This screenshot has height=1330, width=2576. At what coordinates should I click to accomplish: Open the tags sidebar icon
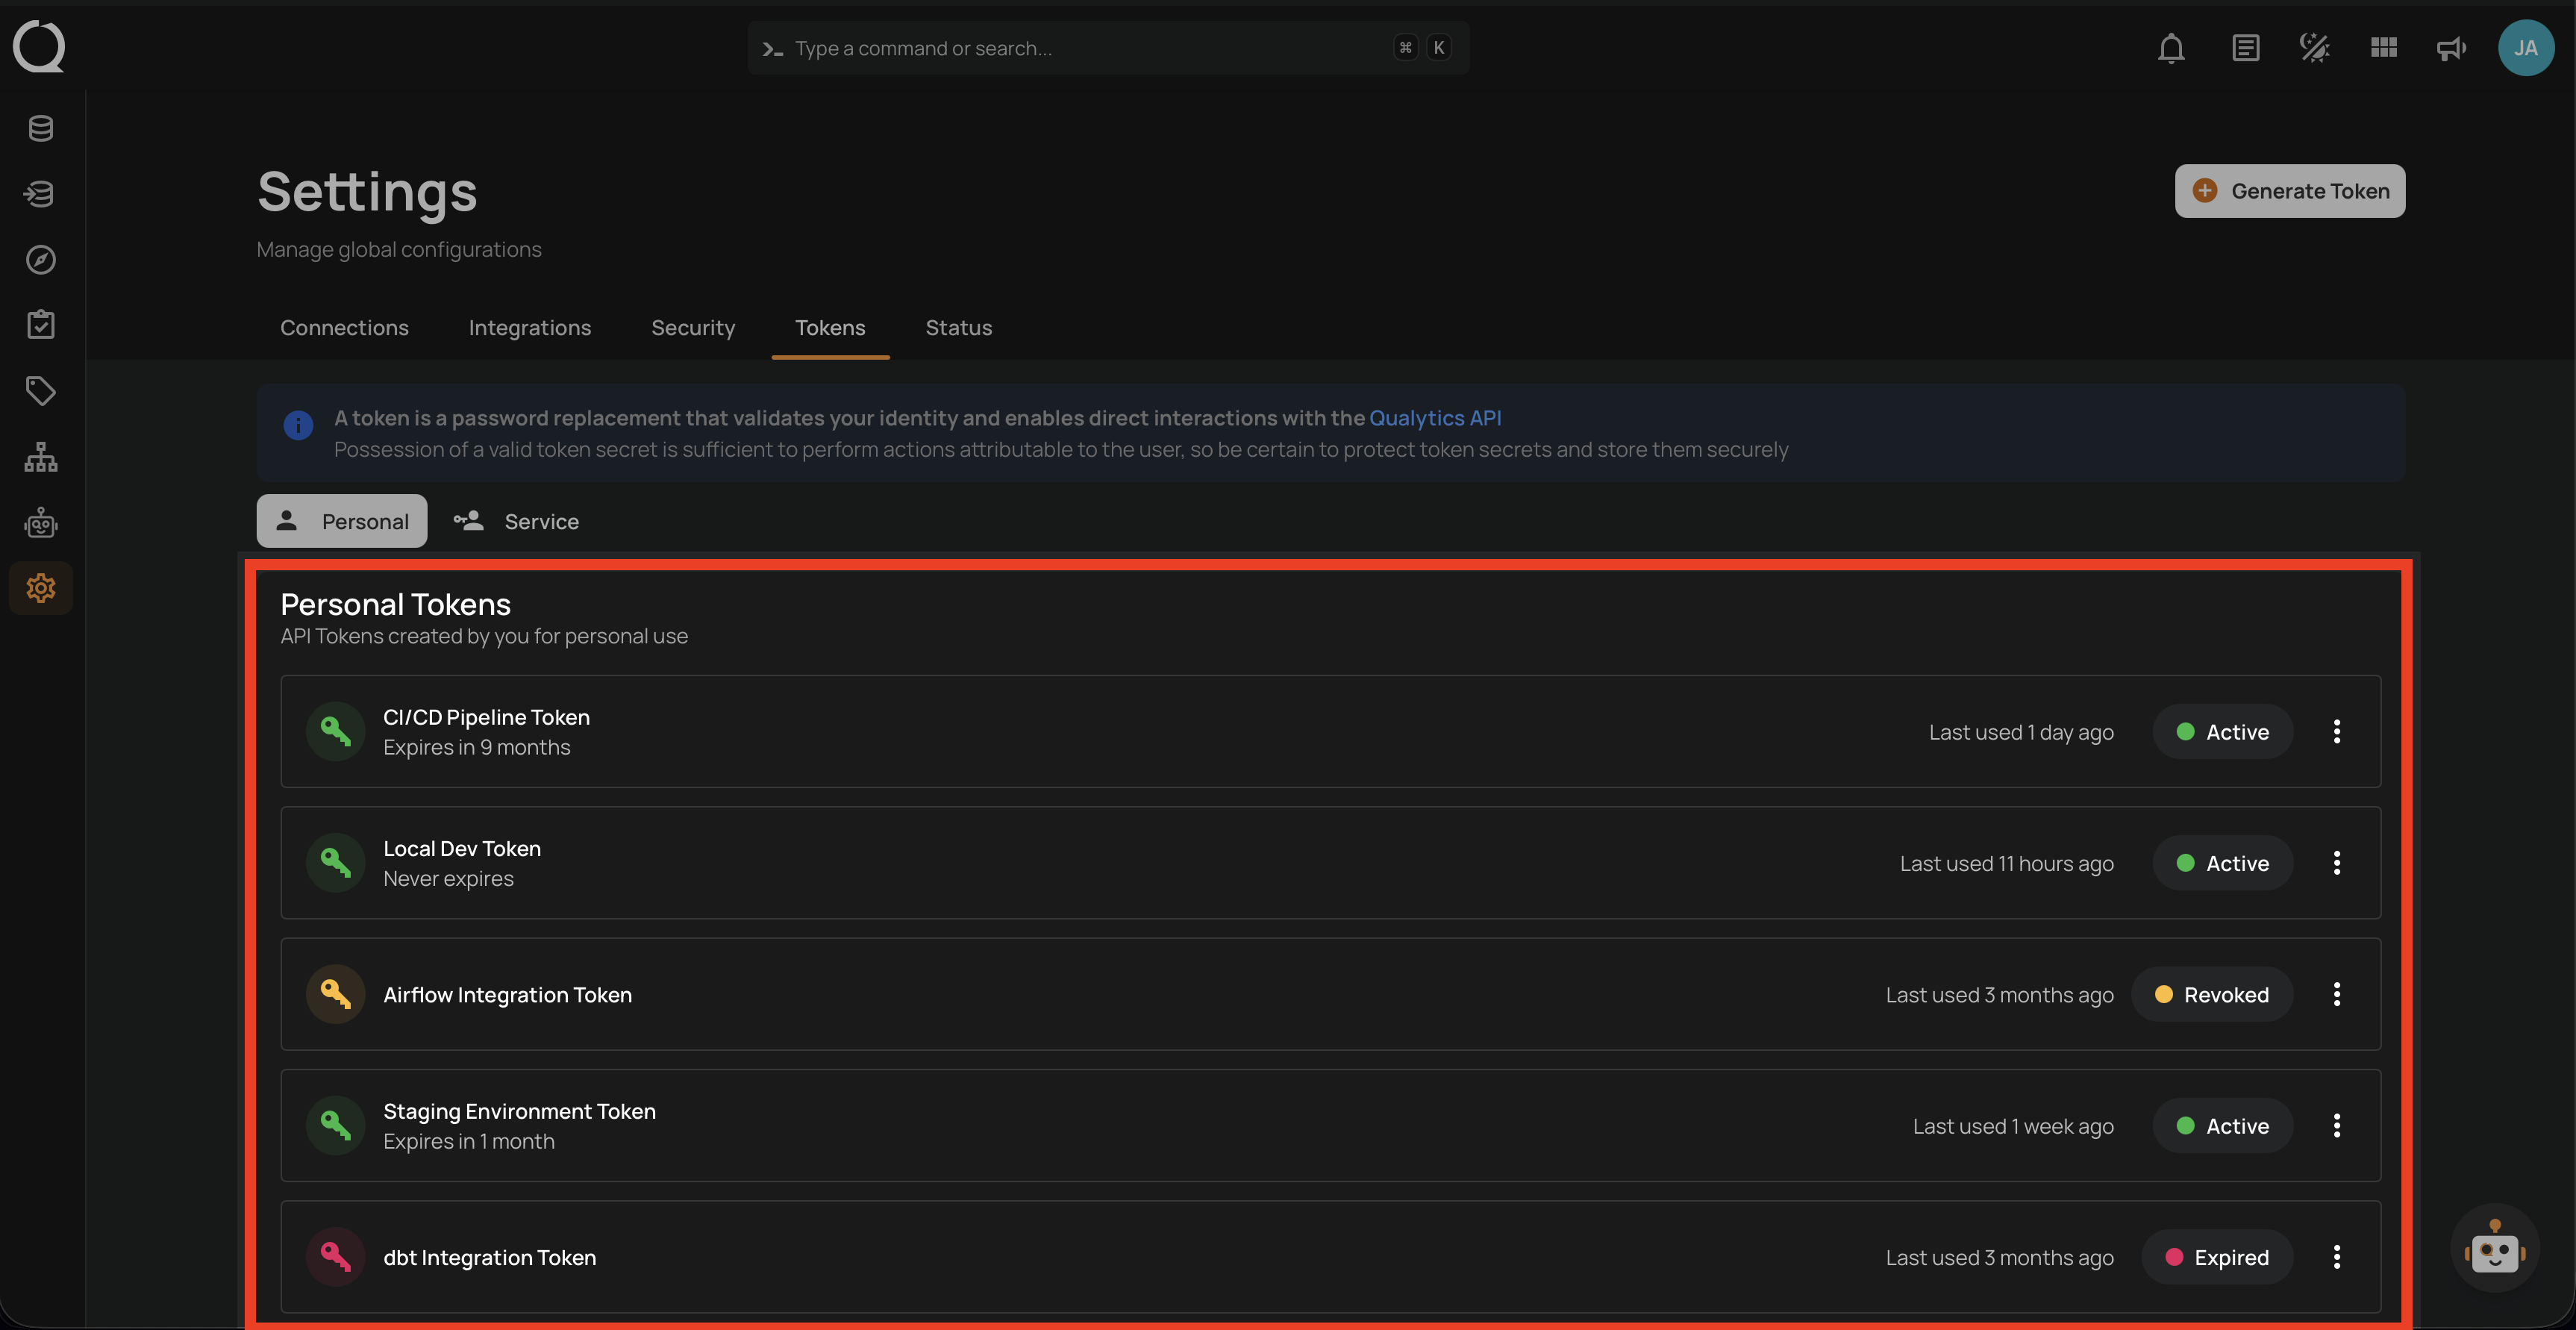pos(41,391)
